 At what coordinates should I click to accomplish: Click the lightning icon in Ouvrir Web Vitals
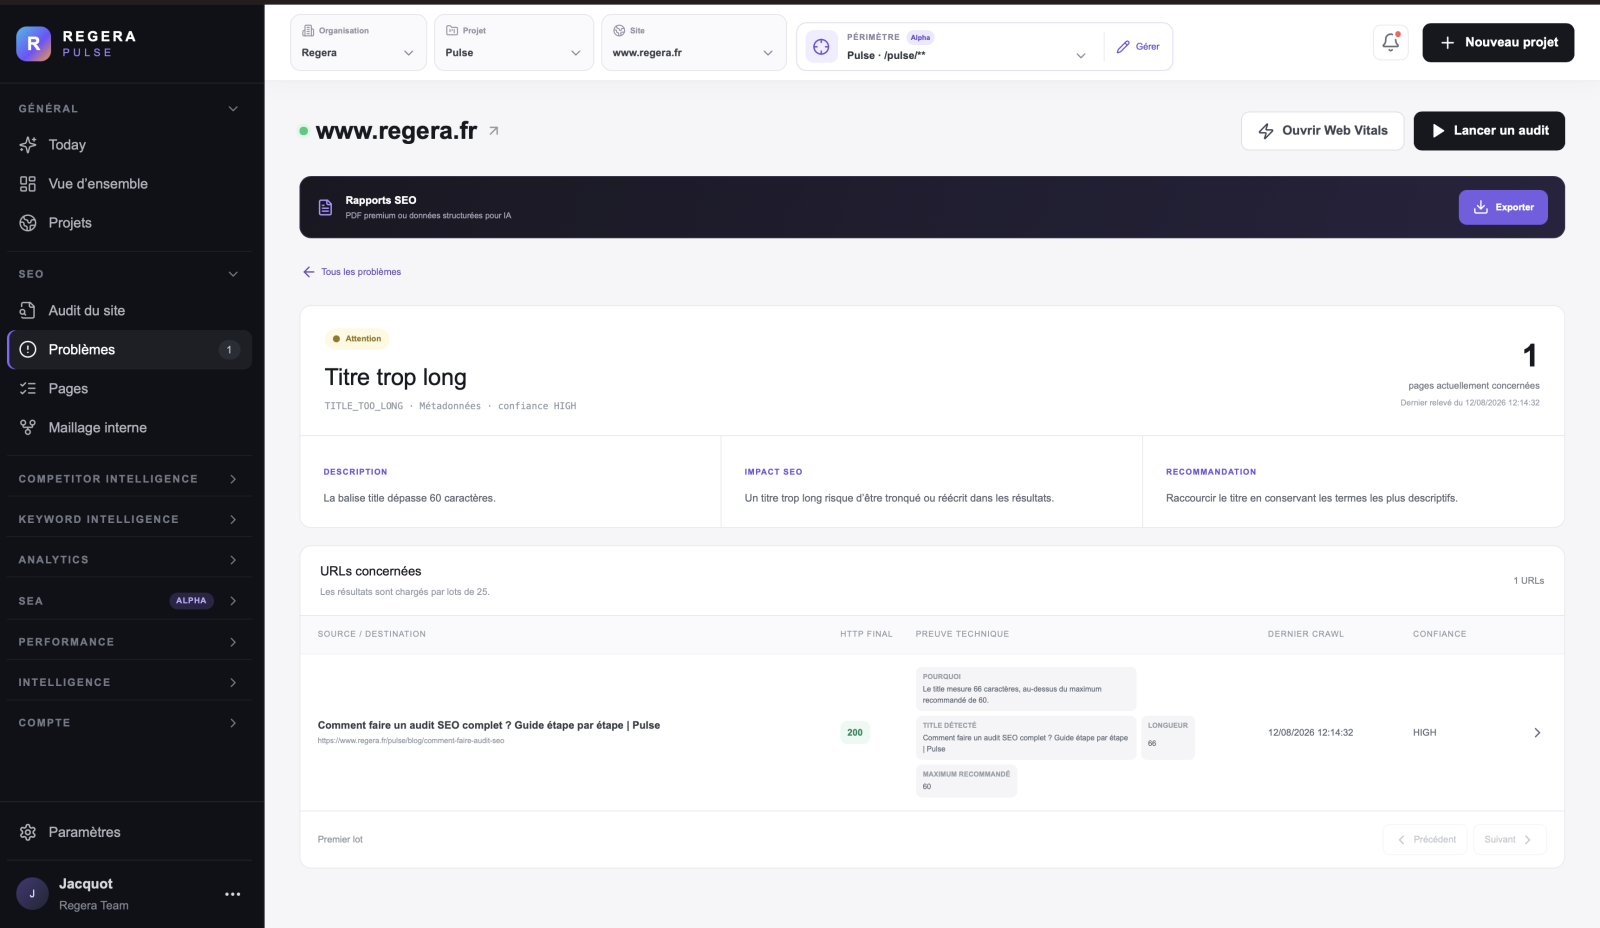click(x=1266, y=131)
